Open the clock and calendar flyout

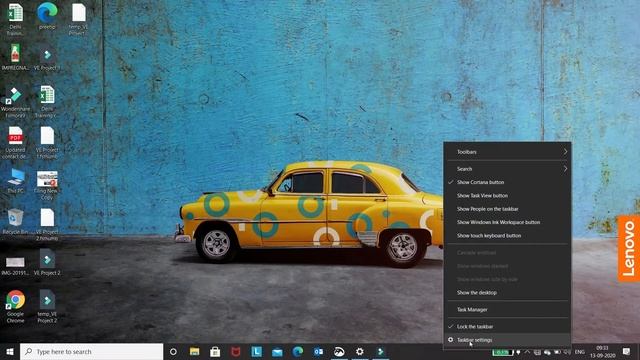coord(602,352)
